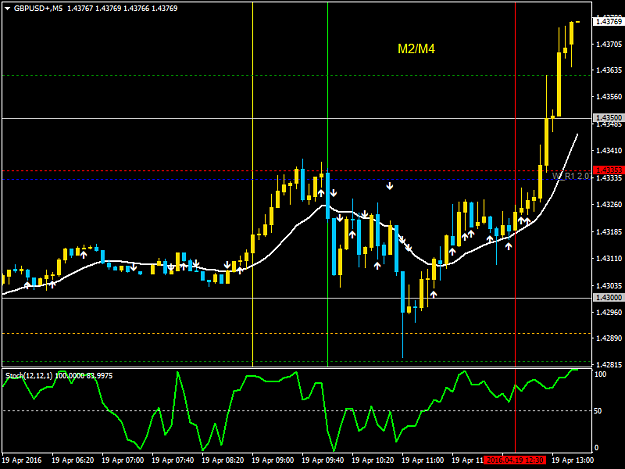Screen dimensions: 625x469
Task: Click the 1.42815 price scale value
Action: (x=609, y=365)
